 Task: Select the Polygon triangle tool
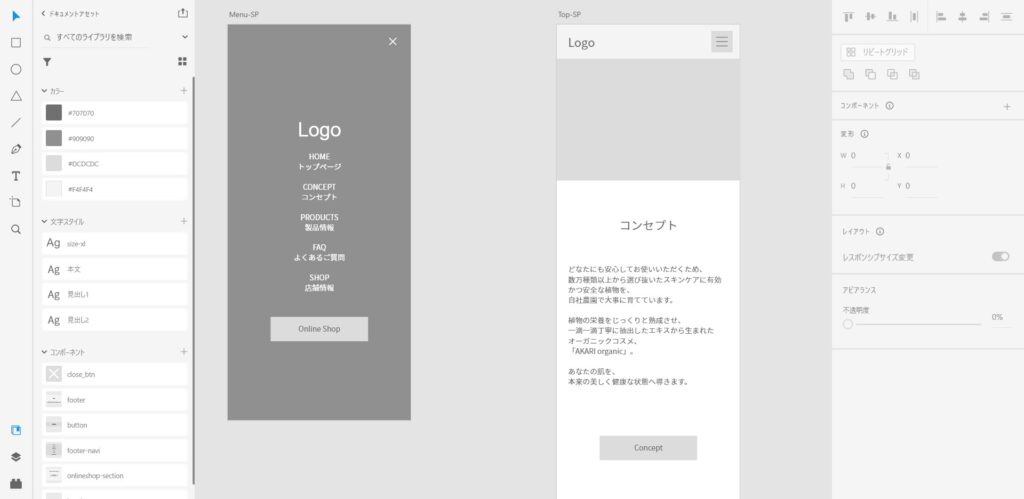pyautogui.click(x=16, y=96)
